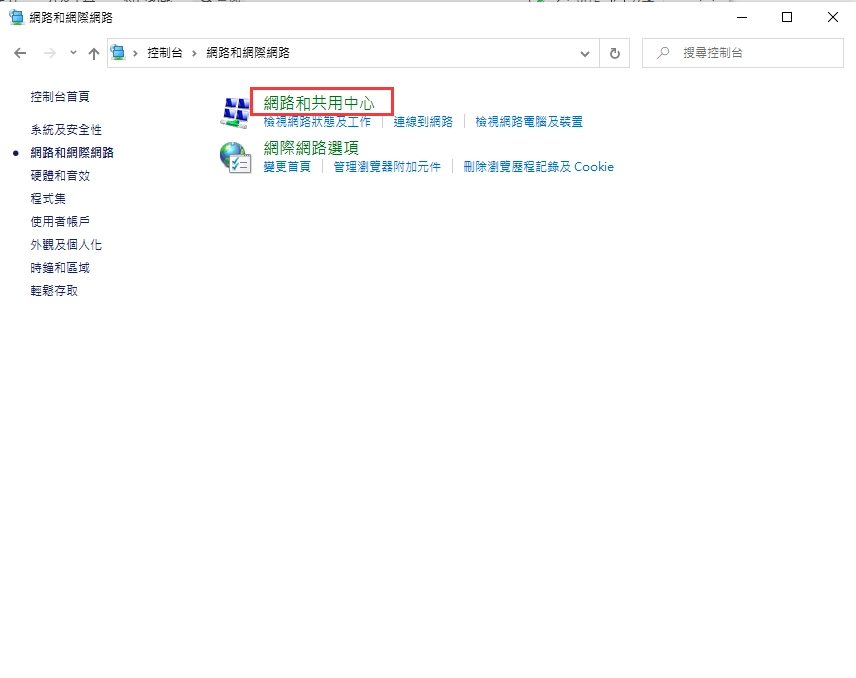Viewport: 856px width, 678px height.
Task: Go to 控制台首頁 in sidebar
Action: point(60,97)
